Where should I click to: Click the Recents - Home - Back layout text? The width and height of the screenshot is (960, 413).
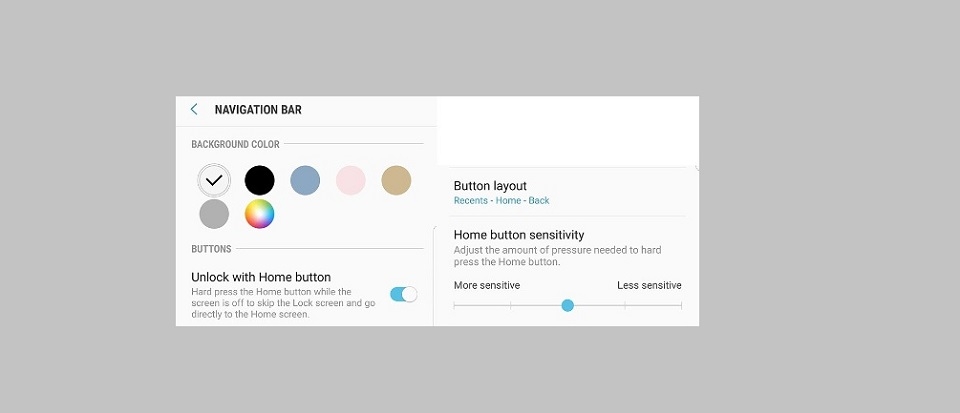coord(502,201)
